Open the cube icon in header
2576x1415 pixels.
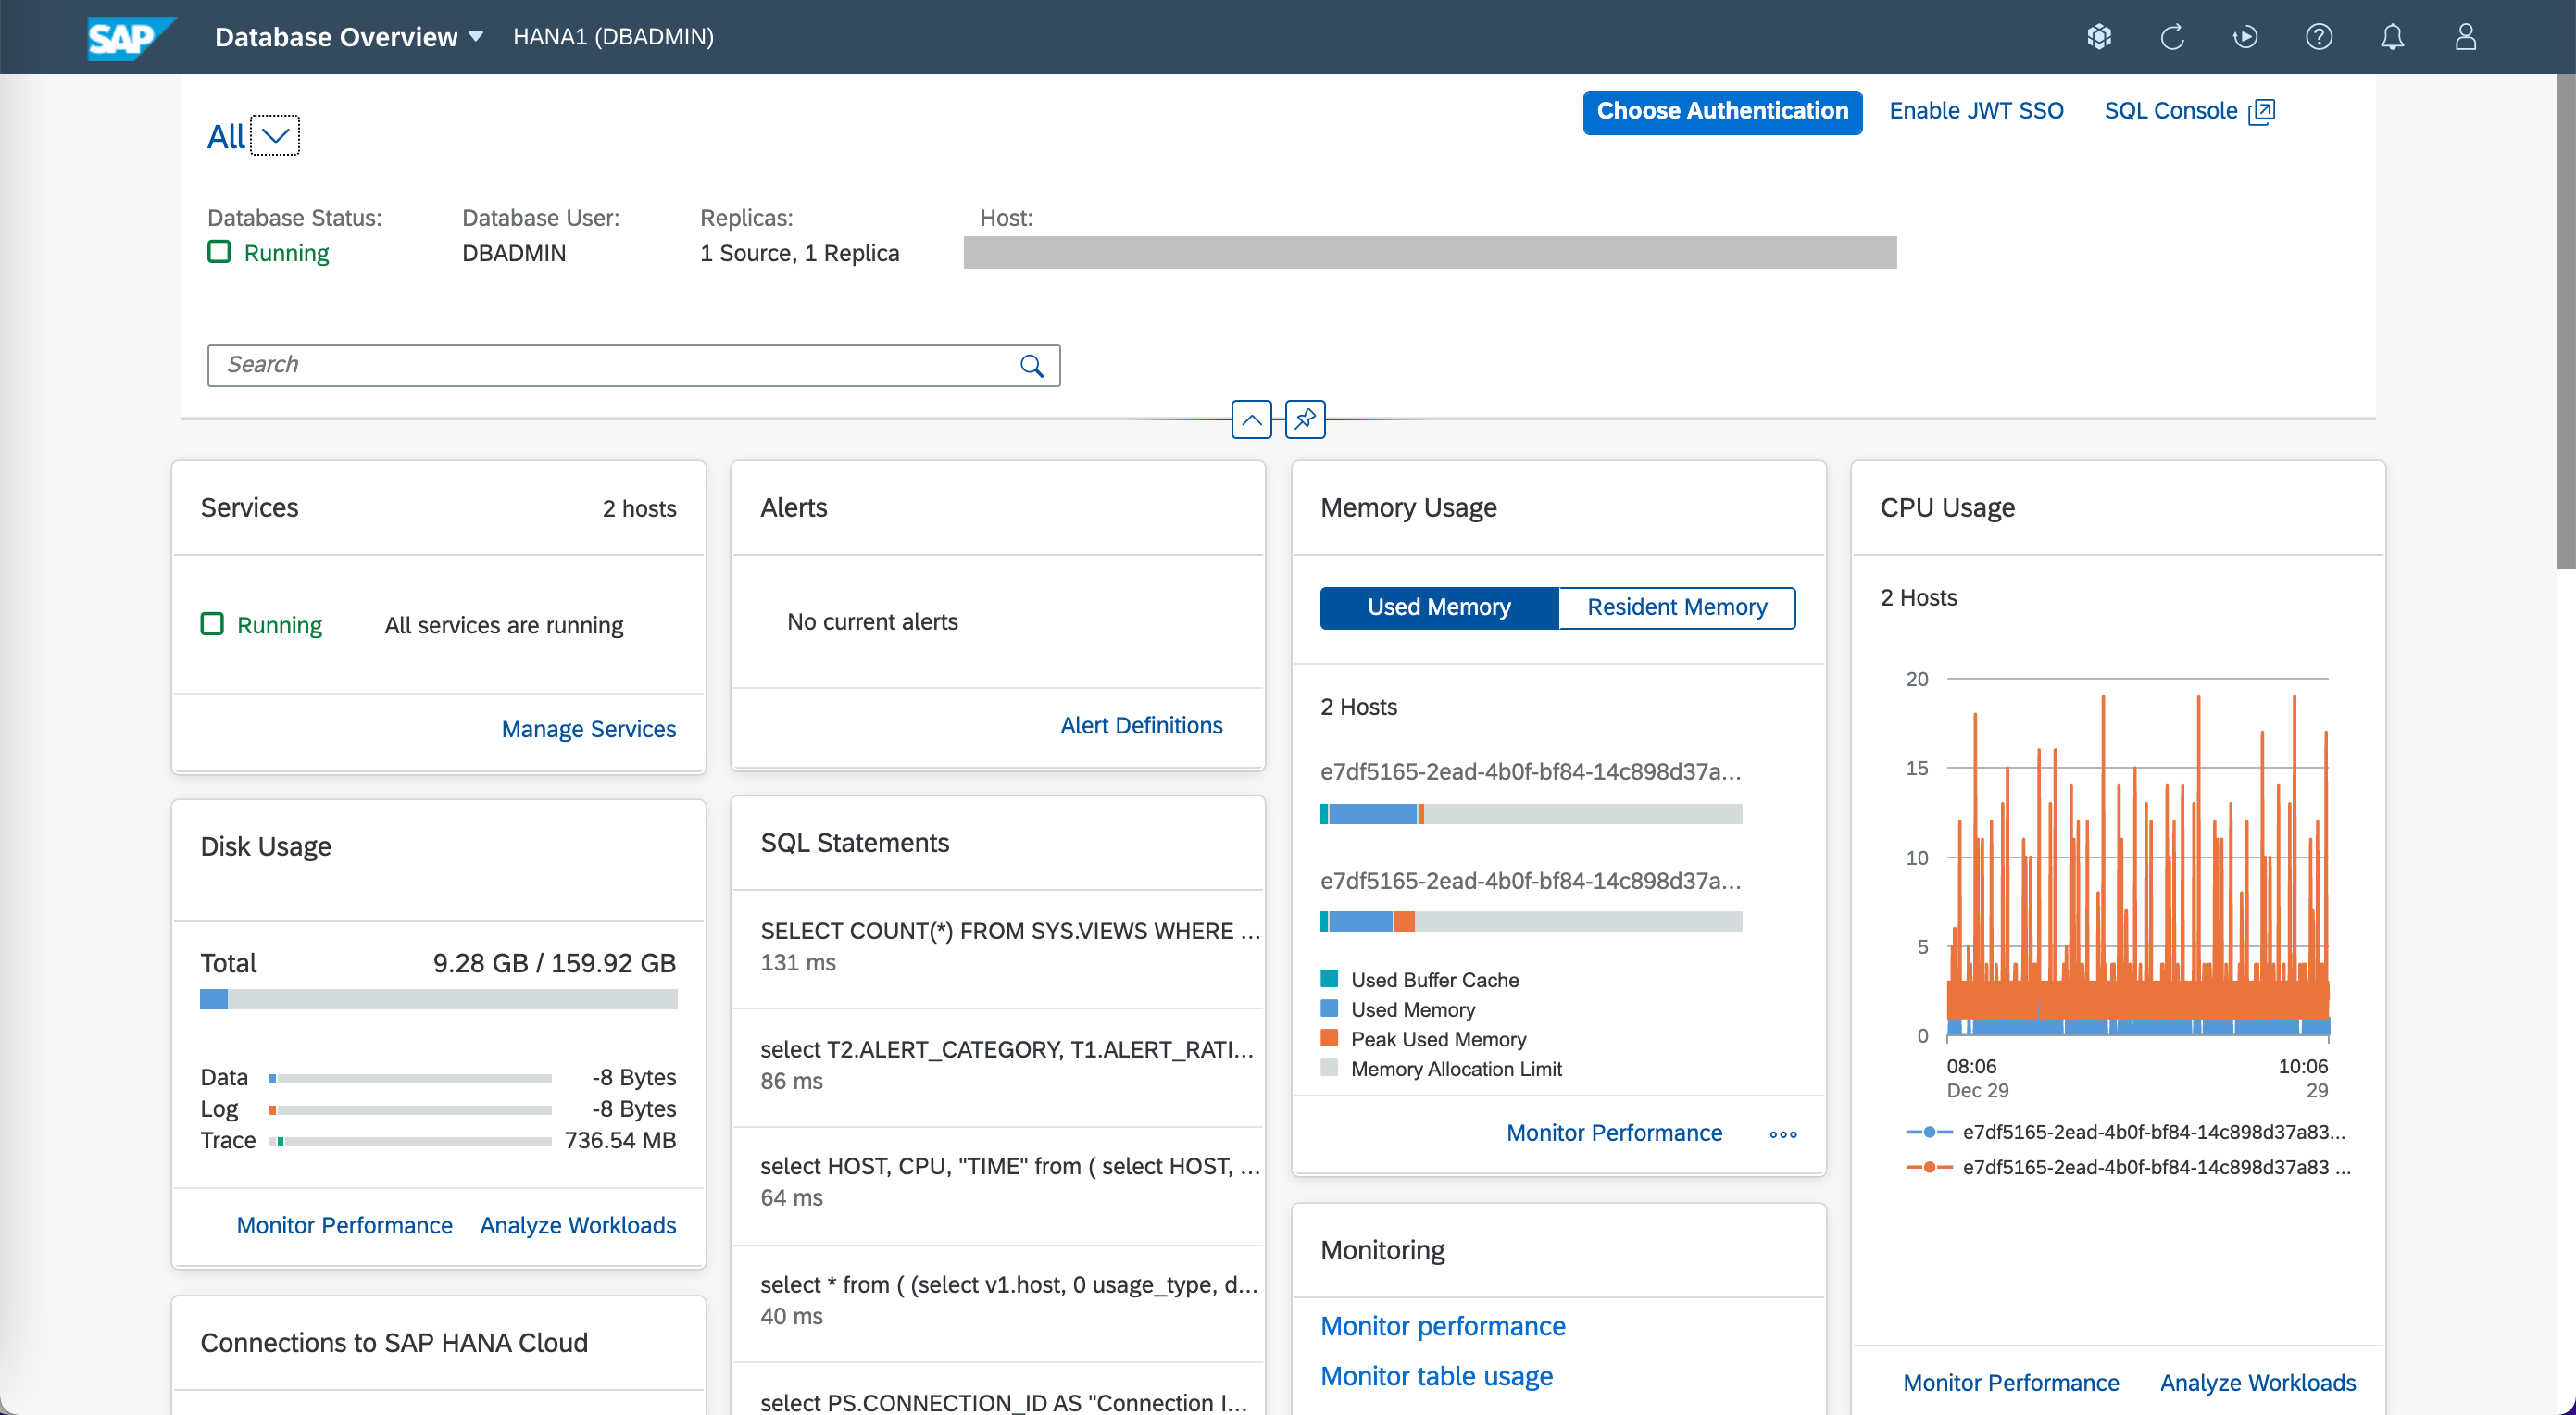point(2099,37)
